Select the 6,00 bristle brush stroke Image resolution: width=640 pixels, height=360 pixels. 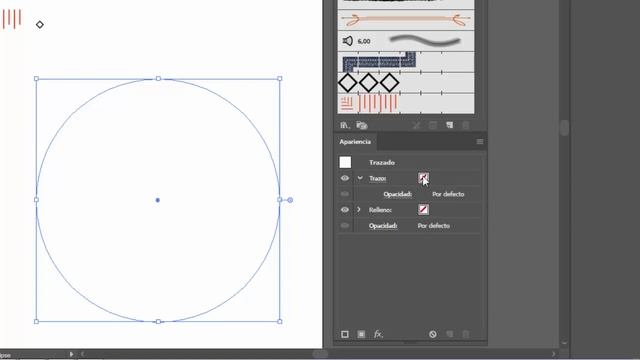click(406, 41)
